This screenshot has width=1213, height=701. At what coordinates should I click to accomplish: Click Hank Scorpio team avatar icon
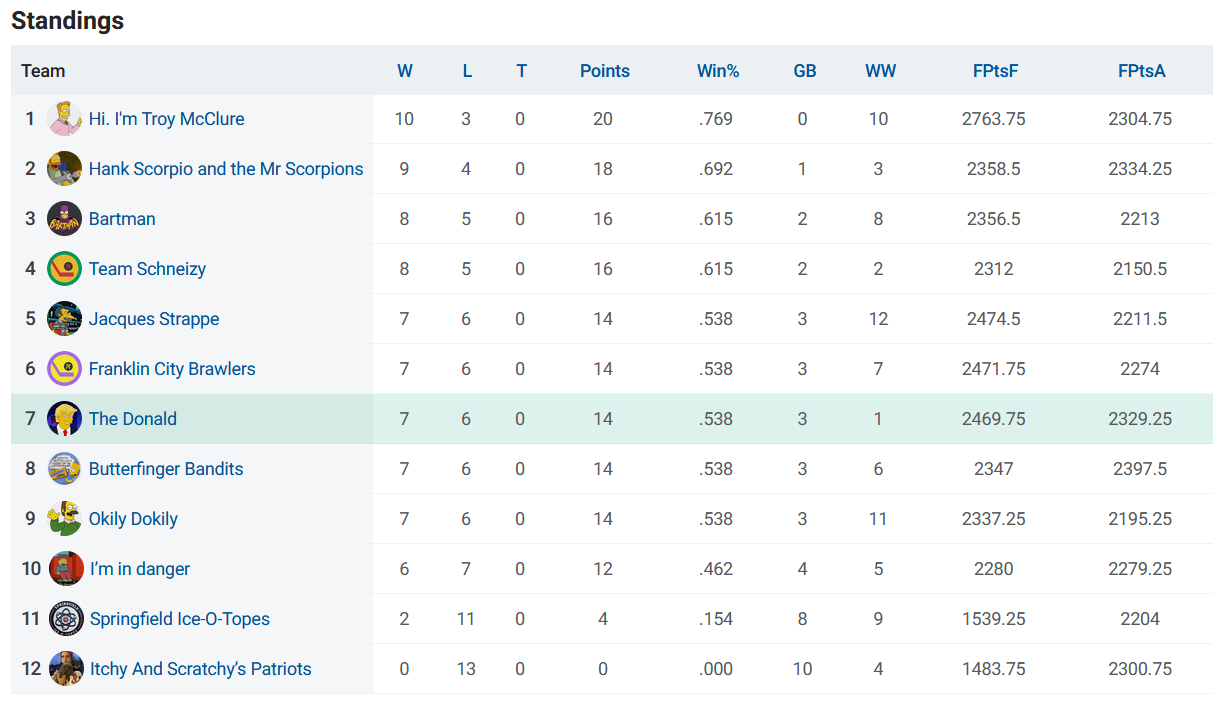(x=65, y=169)
